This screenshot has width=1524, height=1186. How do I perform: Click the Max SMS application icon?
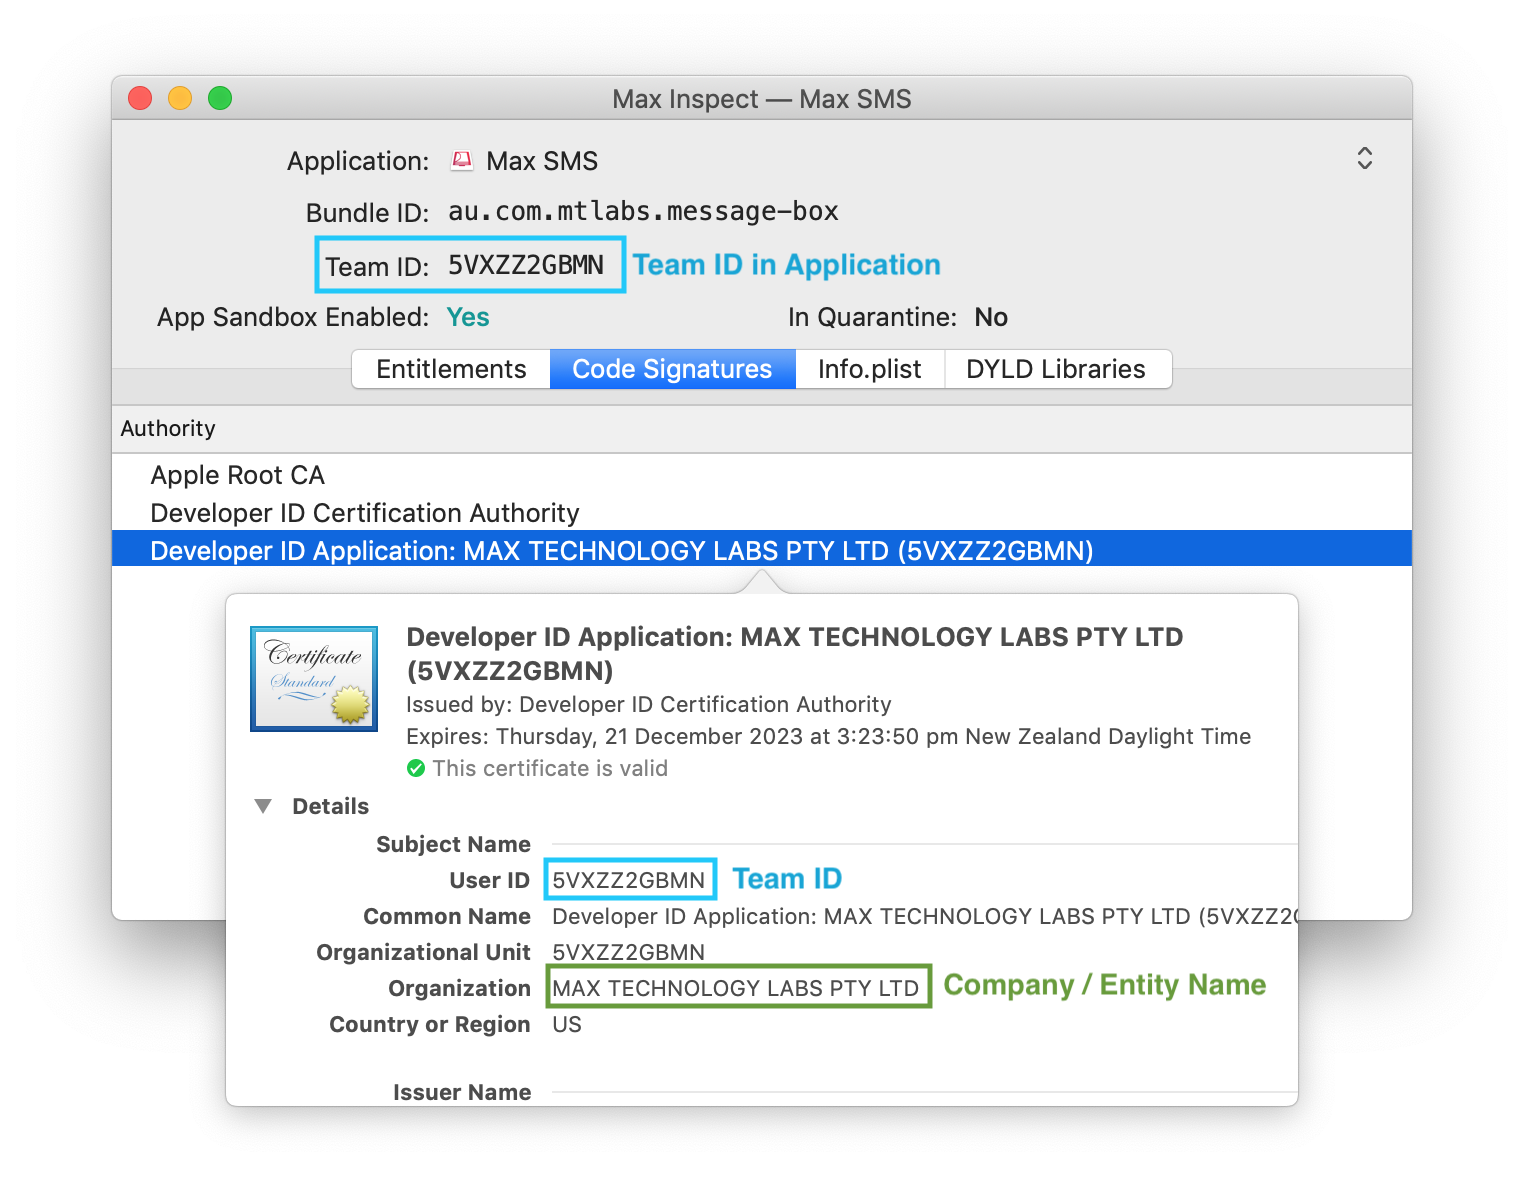coord(462,161)
